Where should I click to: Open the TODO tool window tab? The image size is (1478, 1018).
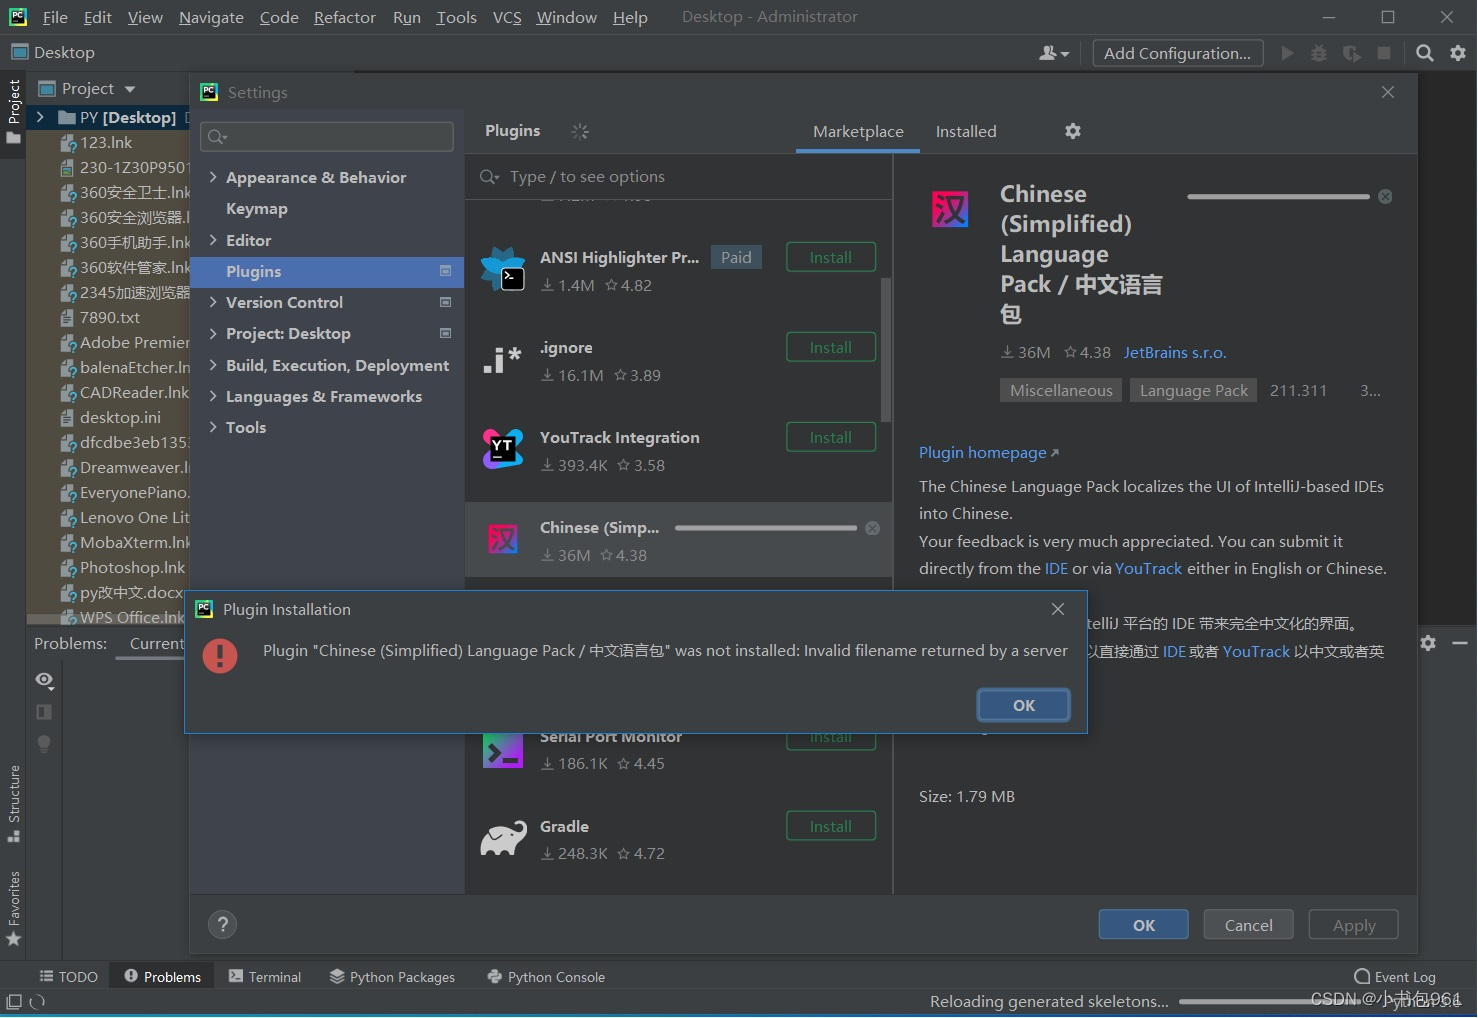[68, 977]
